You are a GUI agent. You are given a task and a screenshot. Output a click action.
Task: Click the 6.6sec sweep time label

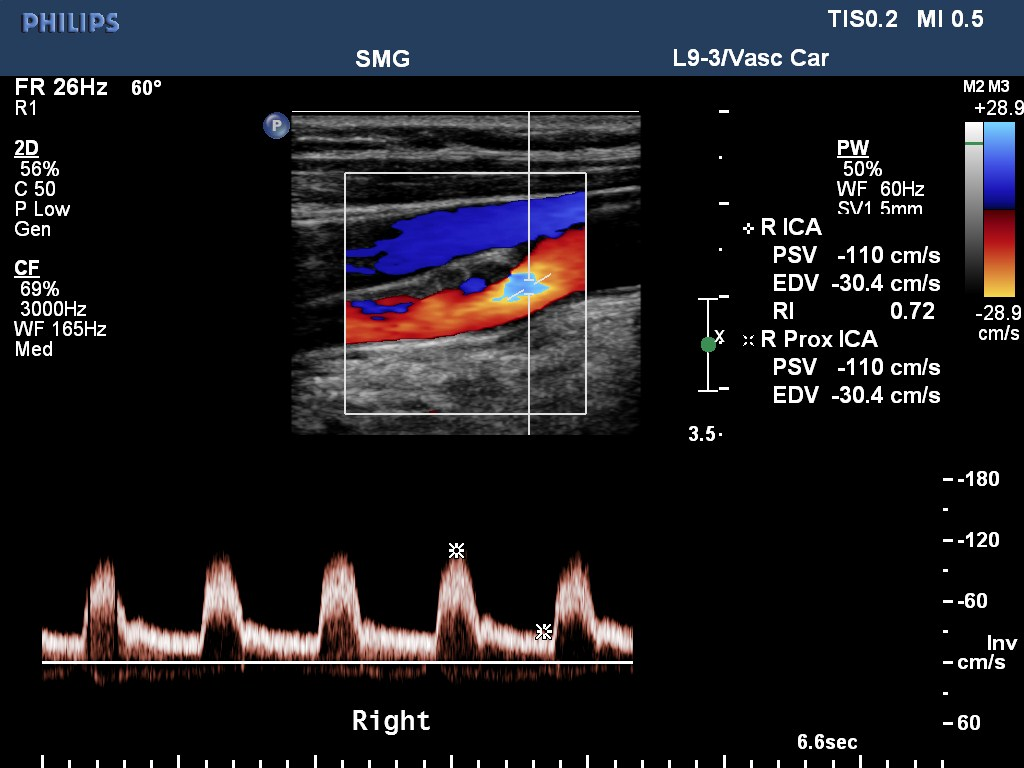(x=826, y=742)
